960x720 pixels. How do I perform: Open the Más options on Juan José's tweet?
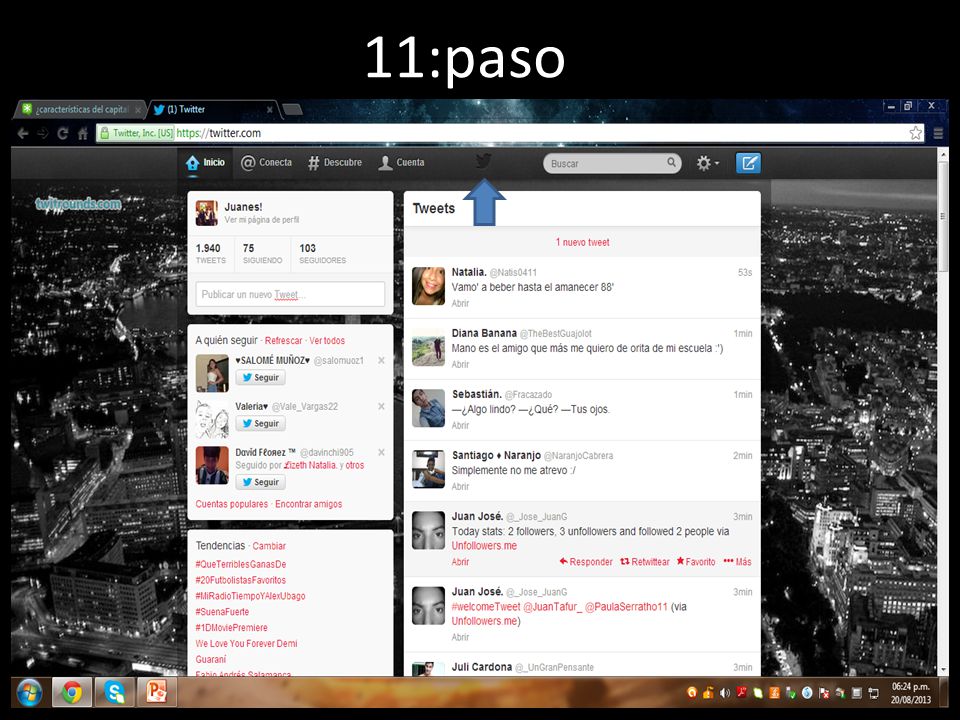point(737,561)
